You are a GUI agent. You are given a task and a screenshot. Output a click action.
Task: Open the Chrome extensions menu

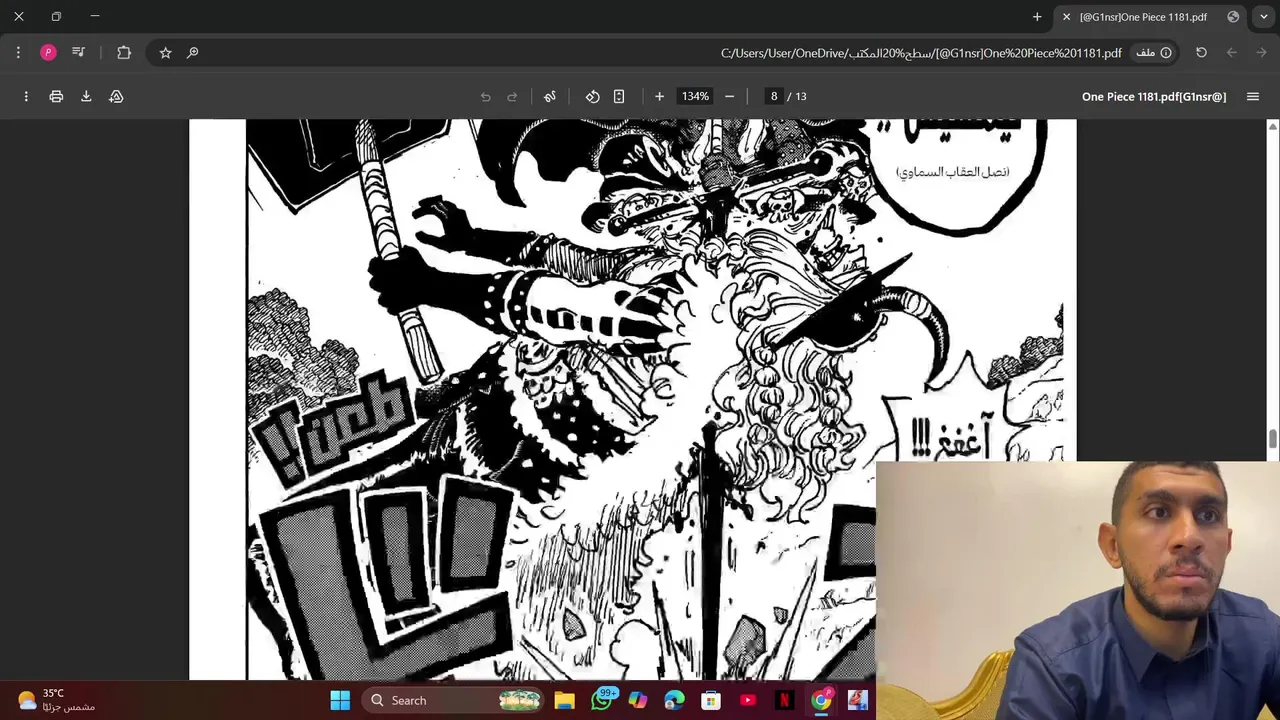(x=124, y=52)
